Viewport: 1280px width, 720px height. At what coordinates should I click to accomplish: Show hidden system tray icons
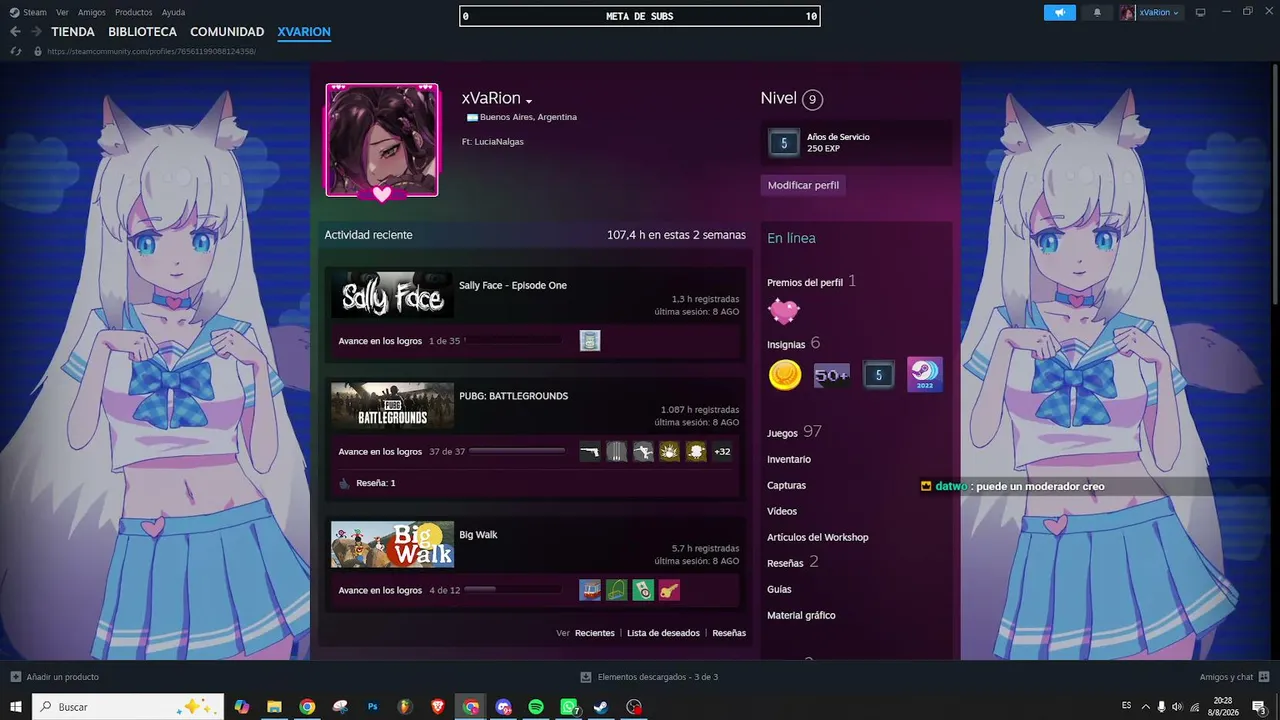[1146, 707]
